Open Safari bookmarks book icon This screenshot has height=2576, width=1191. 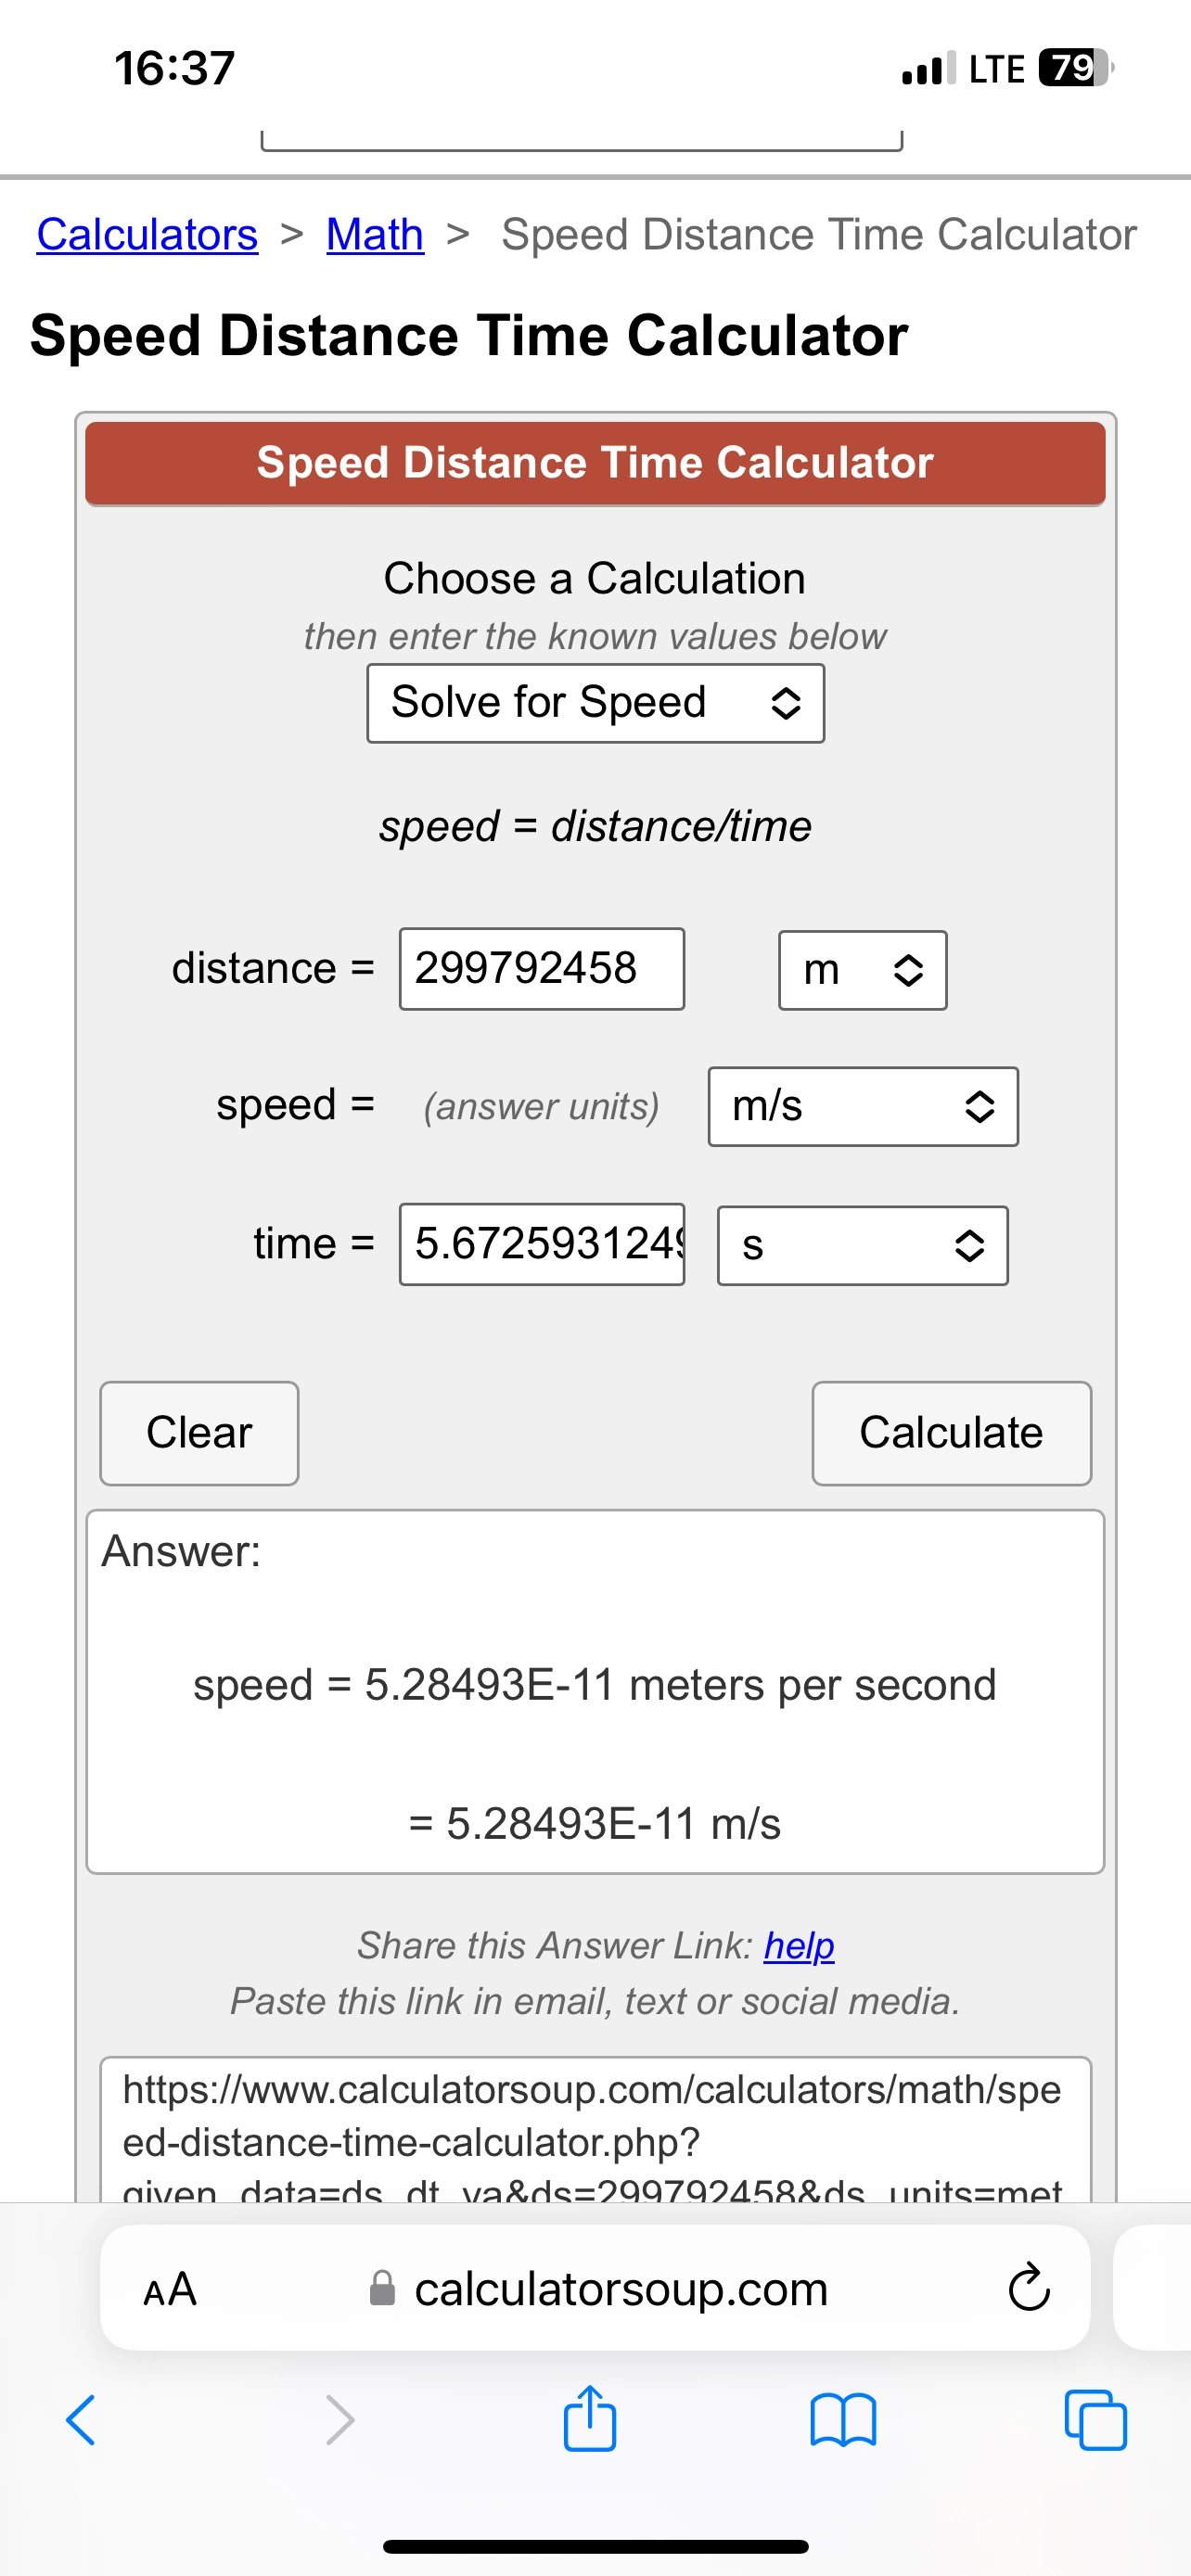click(843, 2420)
